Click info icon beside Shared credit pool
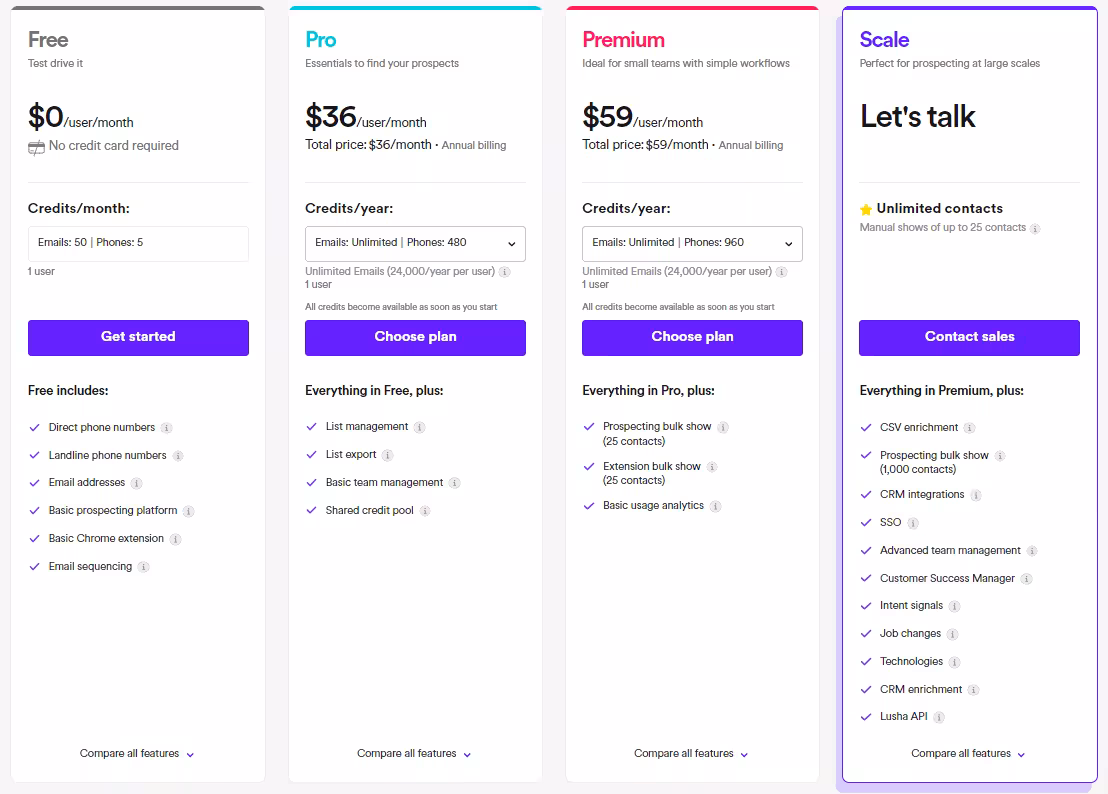 pyautogui.click(x=425, y=511)
